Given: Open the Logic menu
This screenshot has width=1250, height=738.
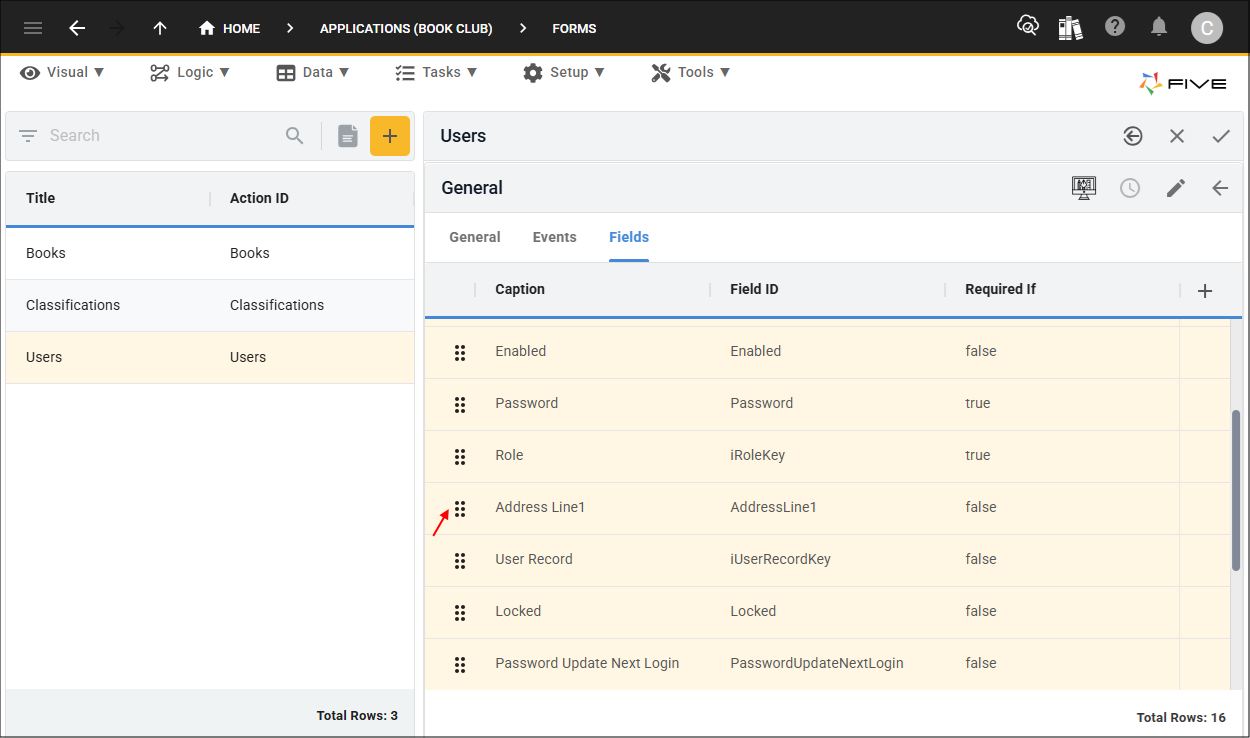Looking at the screenshot, I should tap(190, 72).
